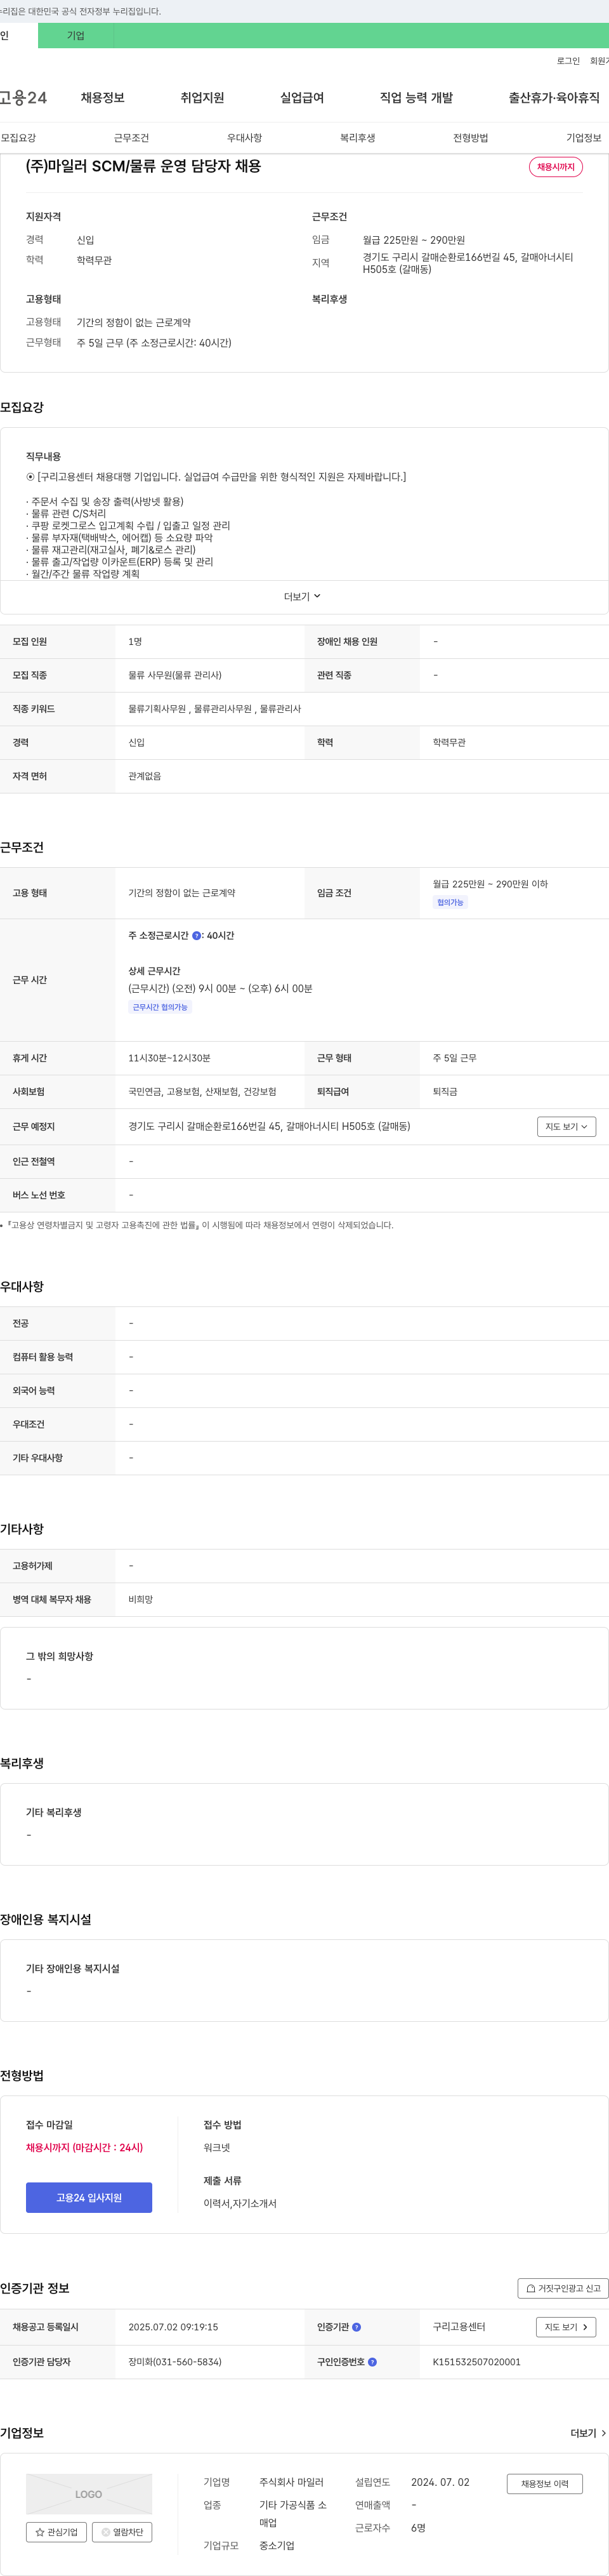
Task: Select the 자격 면허 value 관계없음
Action: (x=145, y=776)
